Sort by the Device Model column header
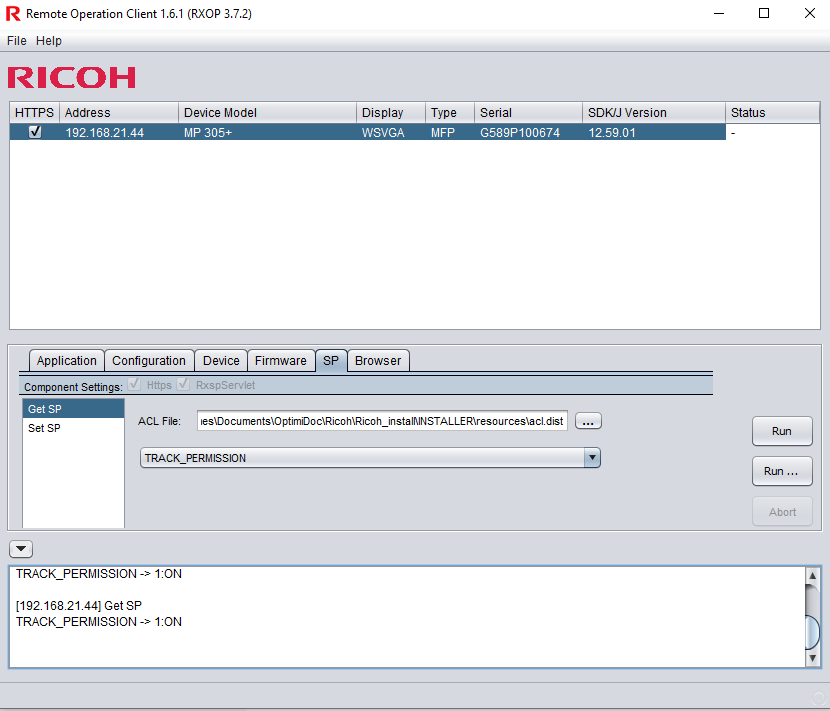Viewport: 830px width, 711px height. [x=267, y=113]
